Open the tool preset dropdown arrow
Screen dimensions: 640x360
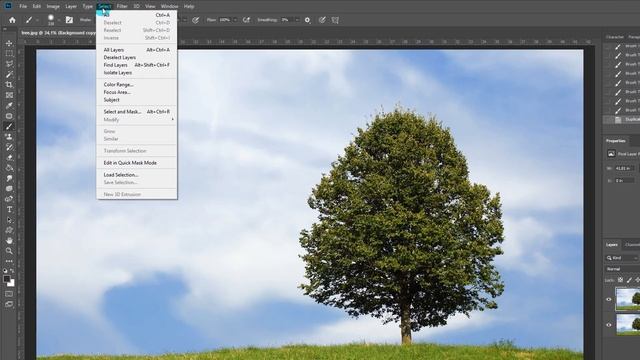click(37, 20)
